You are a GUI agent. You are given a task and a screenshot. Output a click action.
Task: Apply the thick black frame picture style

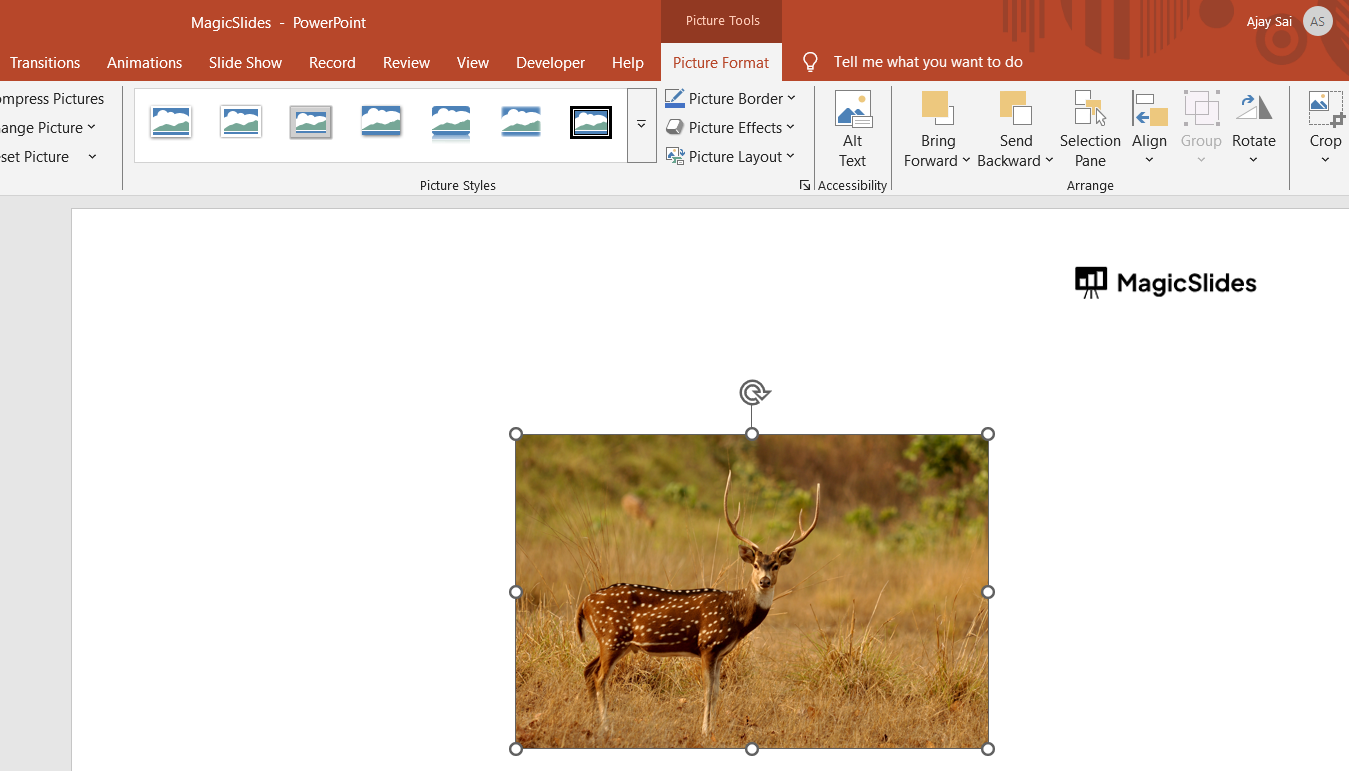pyautogui.click(x=591, y=122)
